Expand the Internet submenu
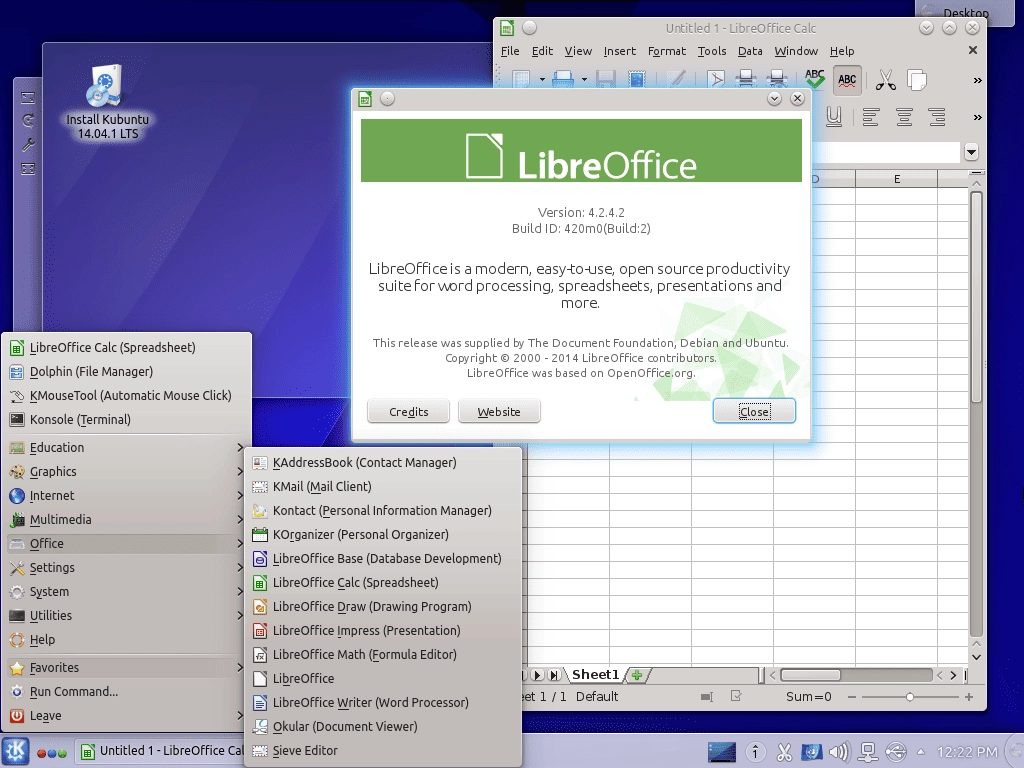This screenshot has width=1024, height=768. [x=127, y=496]
